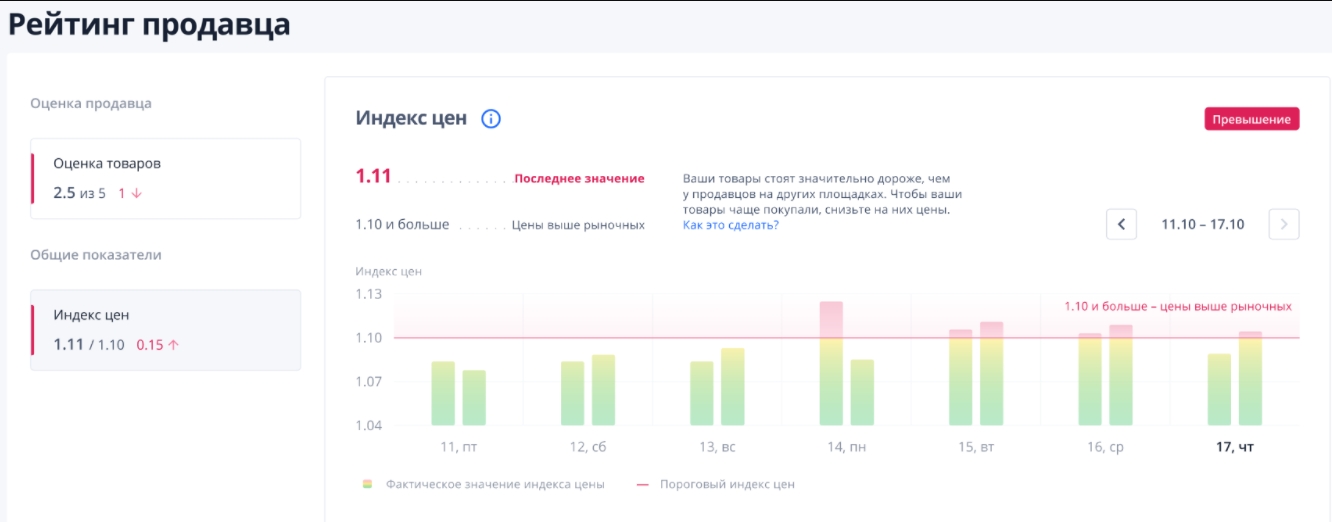Click legend item Пороговый индекс цен
This screenshot has width=1332, height=522.
coord(716,484)
